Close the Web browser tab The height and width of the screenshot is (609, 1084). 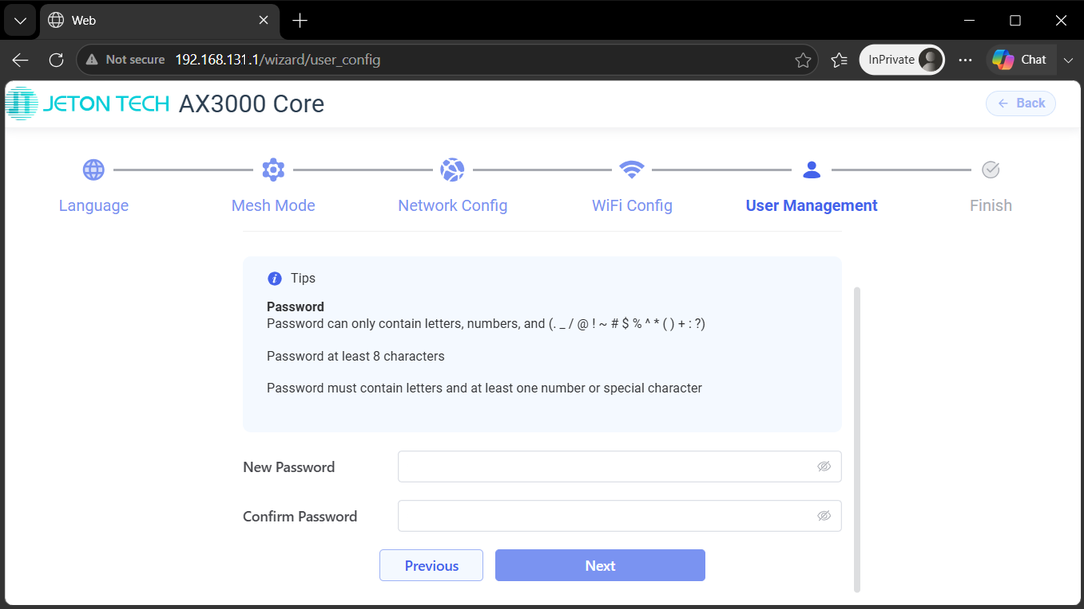pyautogui.click(x=263, y=21)
